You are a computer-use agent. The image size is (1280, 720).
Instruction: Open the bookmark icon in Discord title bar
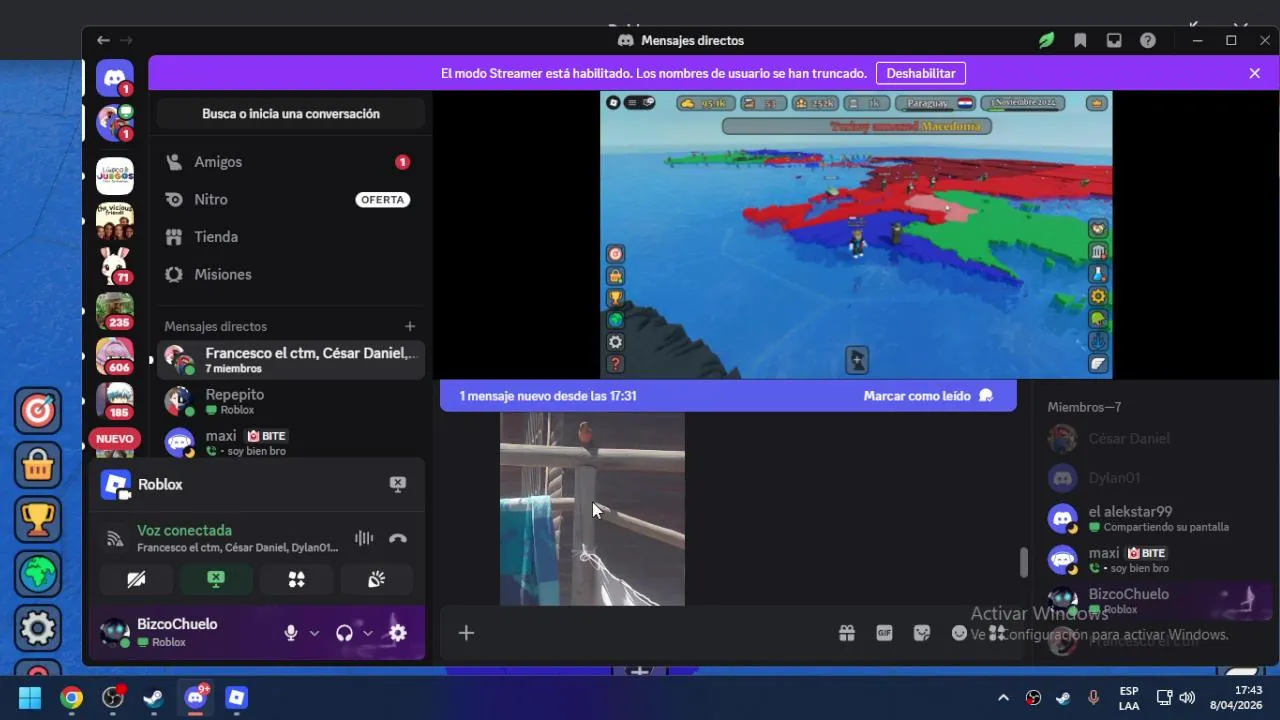click(1080, 40)
